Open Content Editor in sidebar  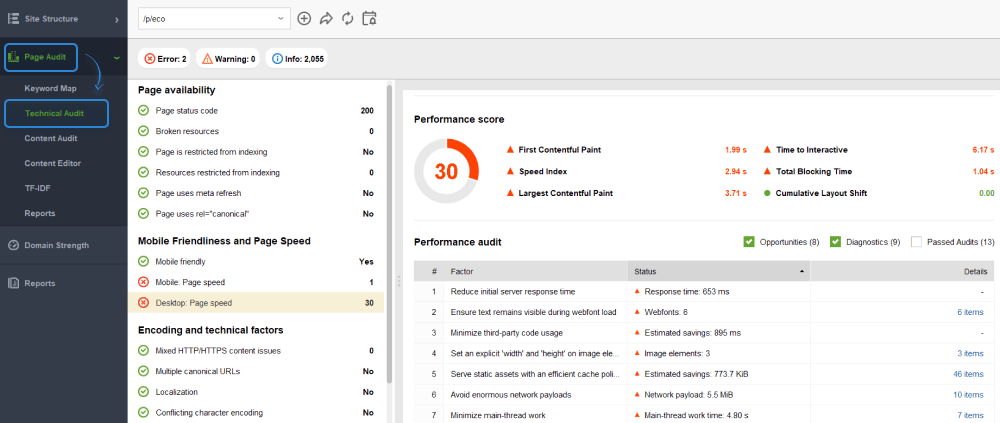52,163
